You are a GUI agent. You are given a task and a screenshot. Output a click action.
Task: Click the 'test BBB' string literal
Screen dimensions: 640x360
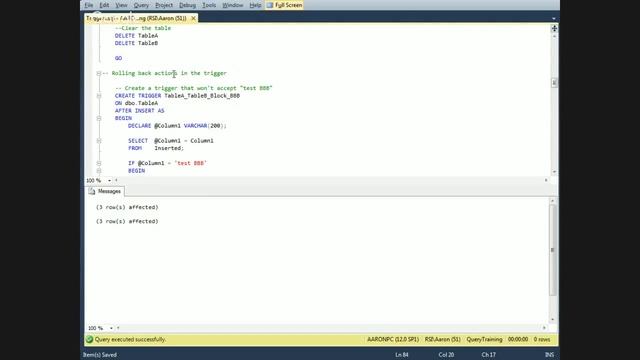click(x=191, y=163)
